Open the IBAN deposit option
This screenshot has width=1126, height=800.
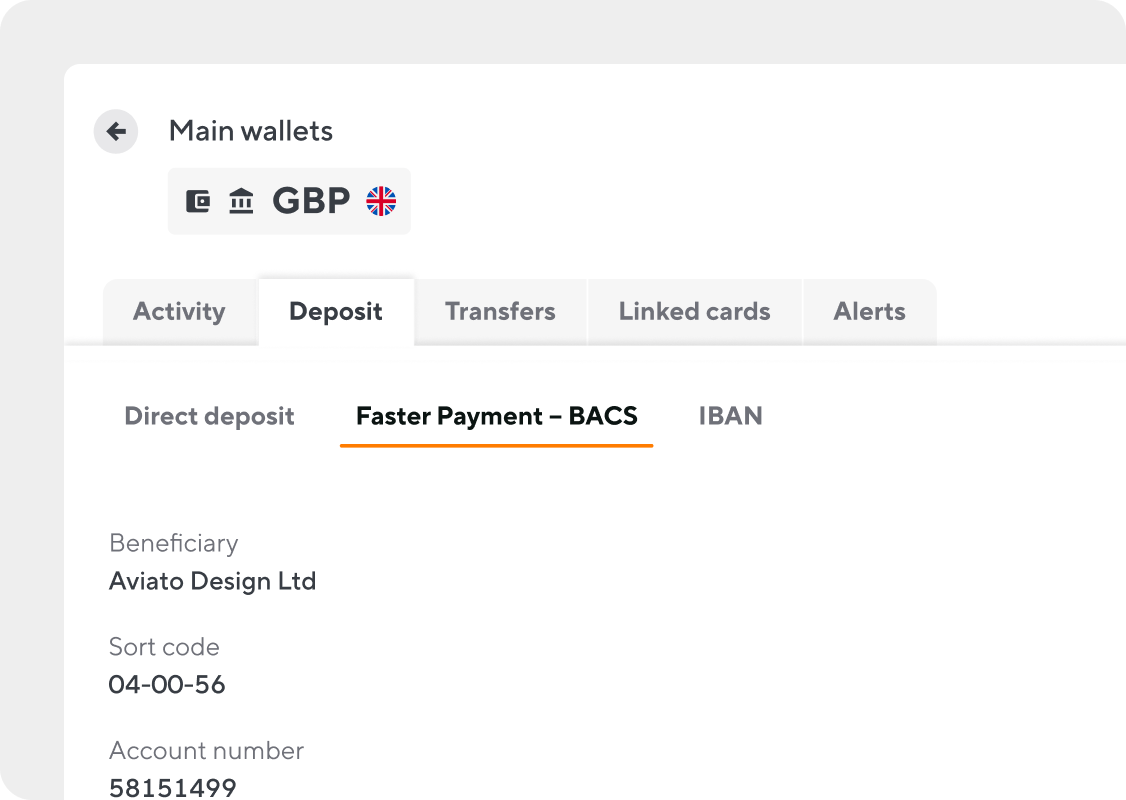731,416
